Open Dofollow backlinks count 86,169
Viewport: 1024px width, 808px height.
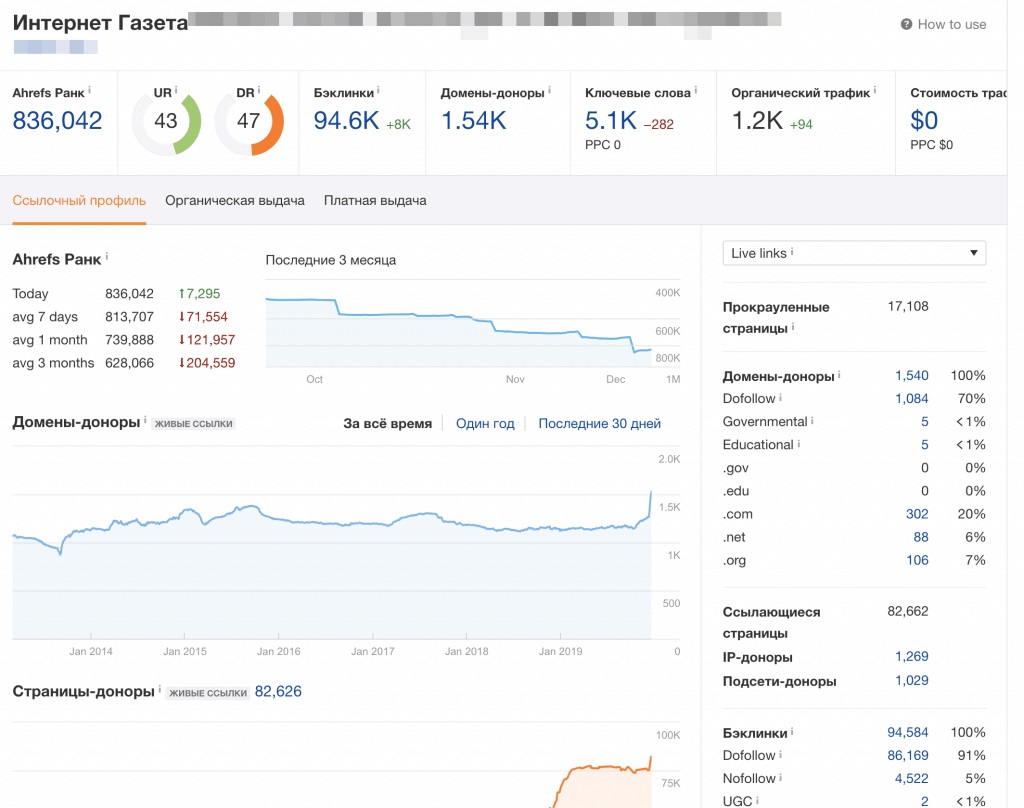point(908,755)
